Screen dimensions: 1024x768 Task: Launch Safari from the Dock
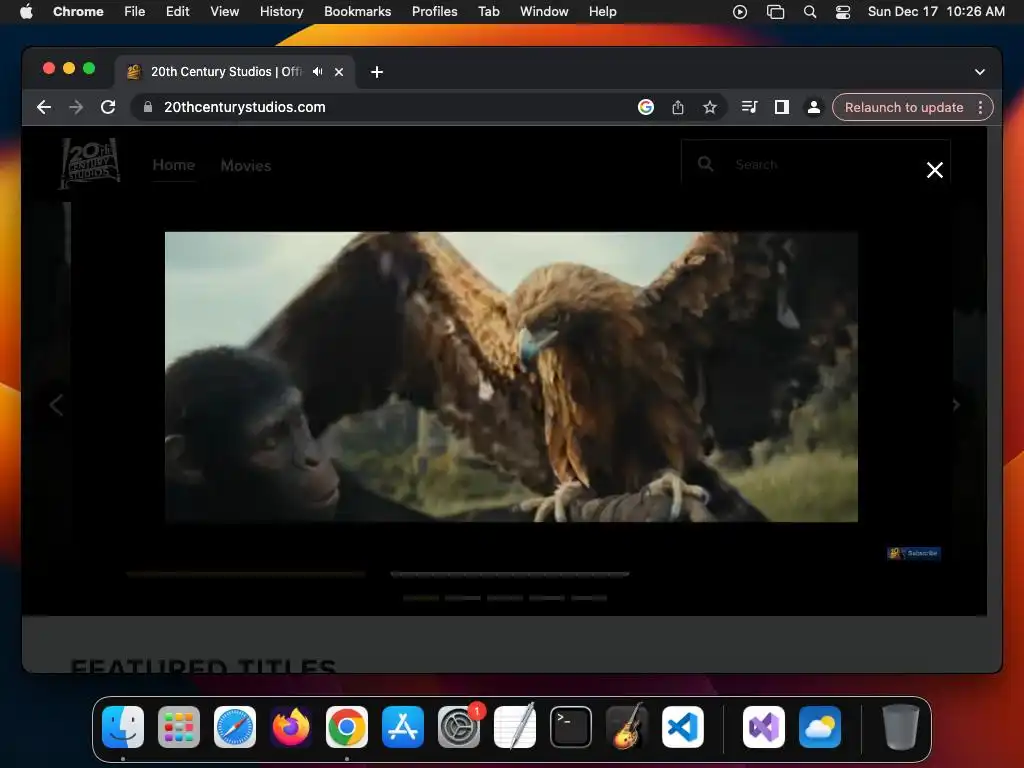pos(235,727)
